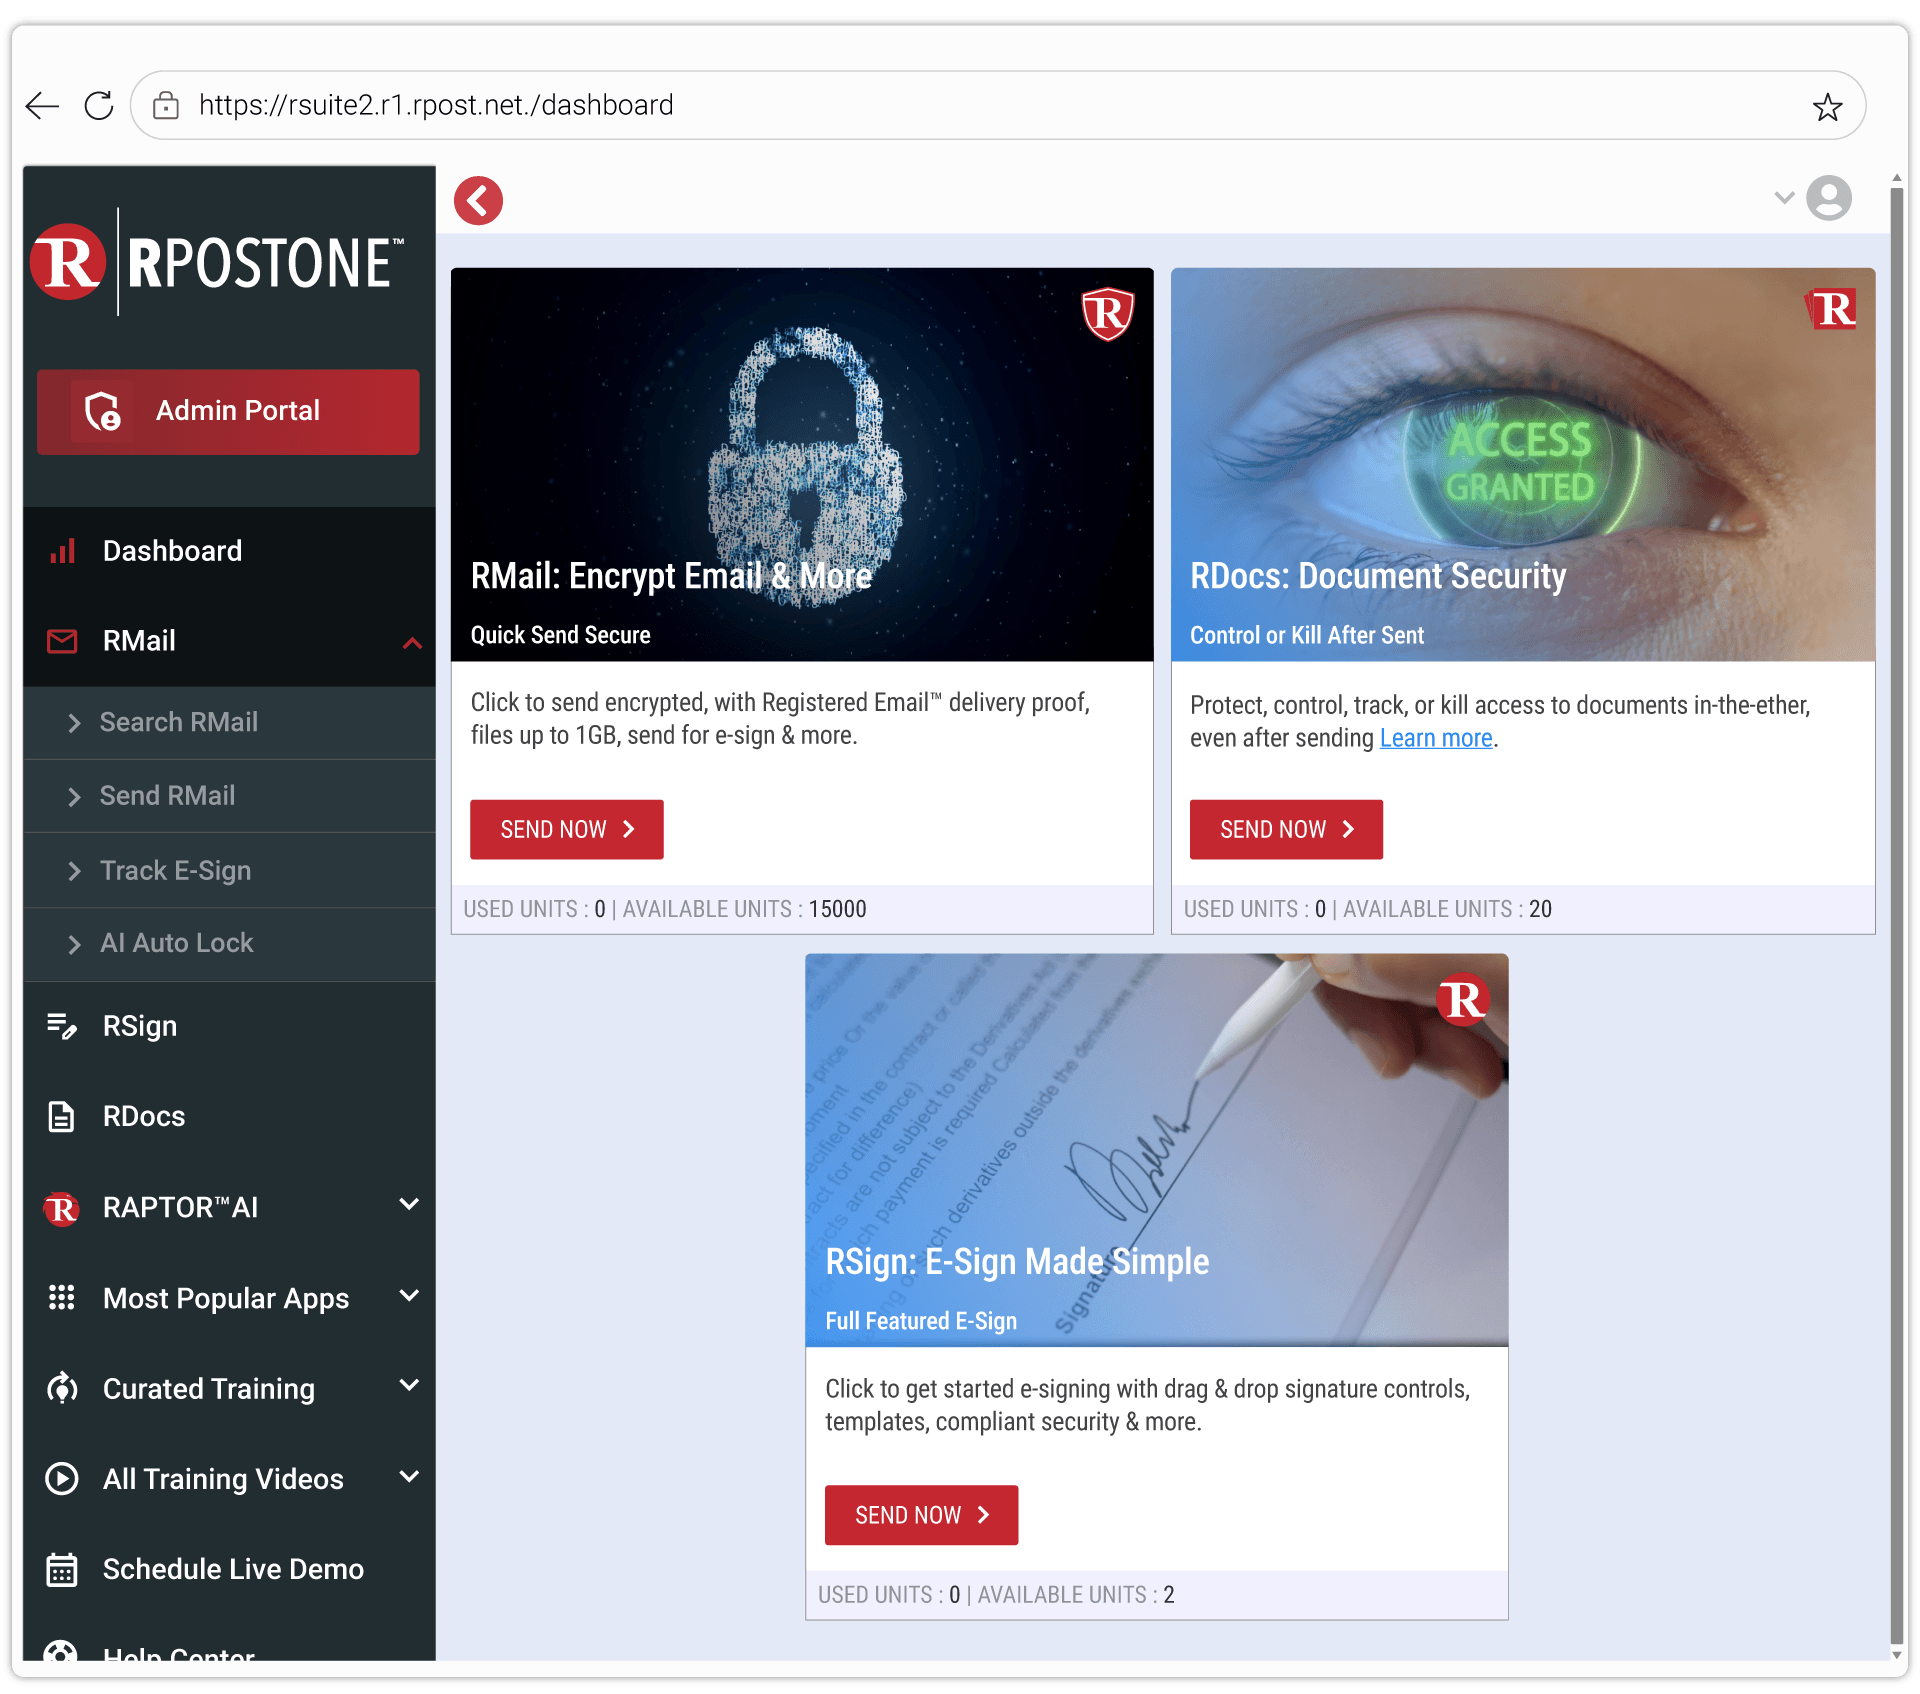Click the scrollbar down arrow
Image resolution: width=1920 pixels, height=1694 pixels.
pos(1897,1654)
